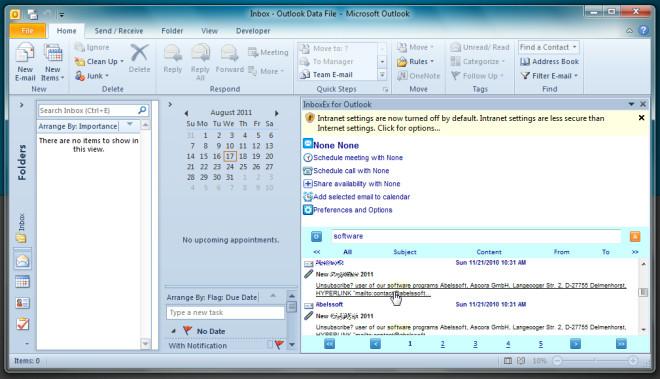Click the Reply icon
Screen dimensions: 660x379
(x=173, y=53)
